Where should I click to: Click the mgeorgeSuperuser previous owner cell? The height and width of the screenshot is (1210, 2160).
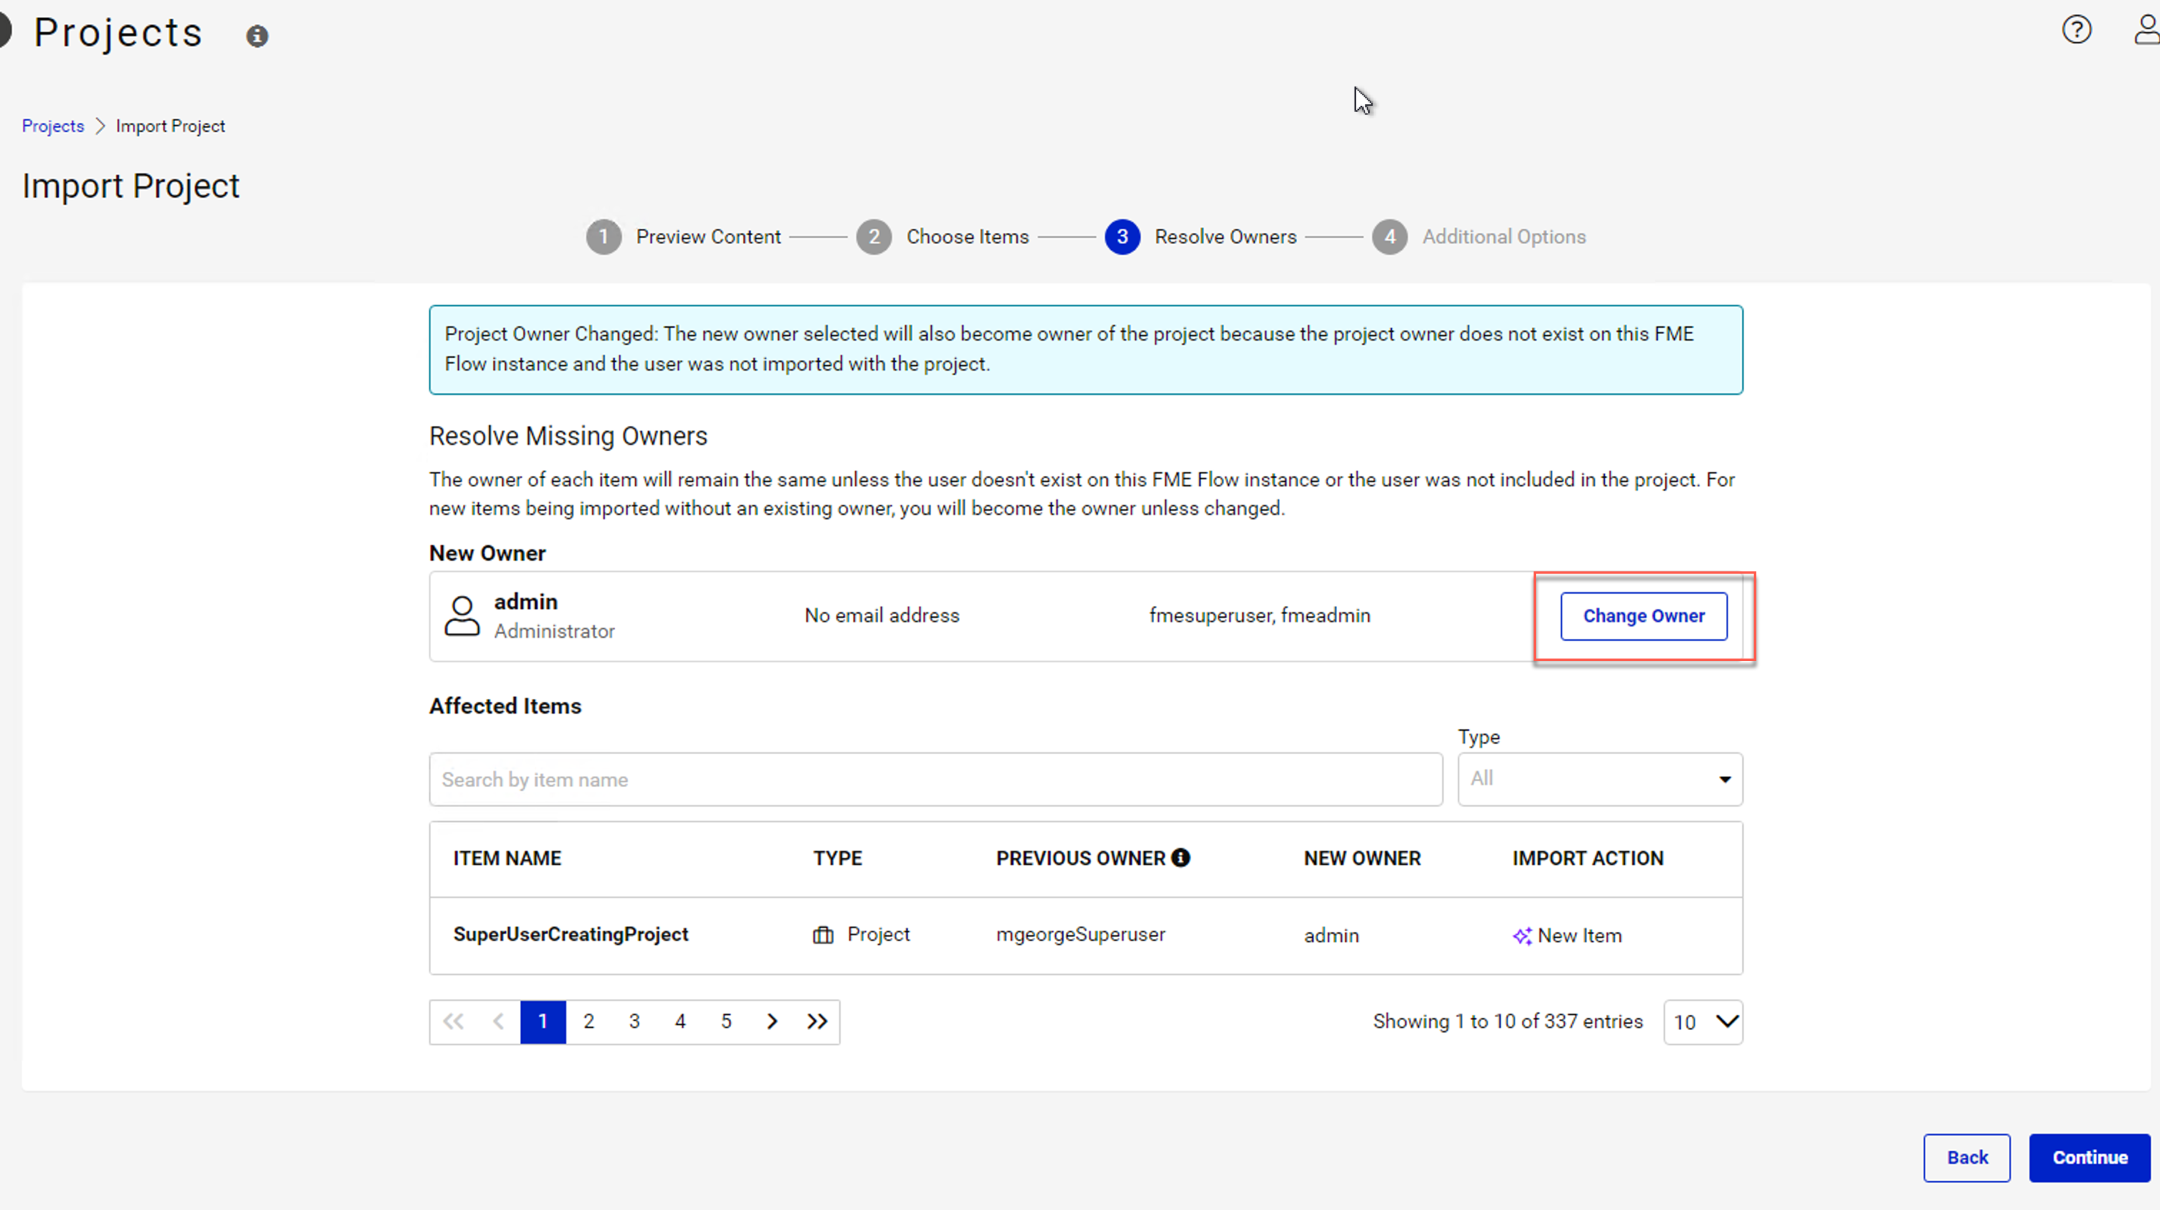click(1081, 934)
